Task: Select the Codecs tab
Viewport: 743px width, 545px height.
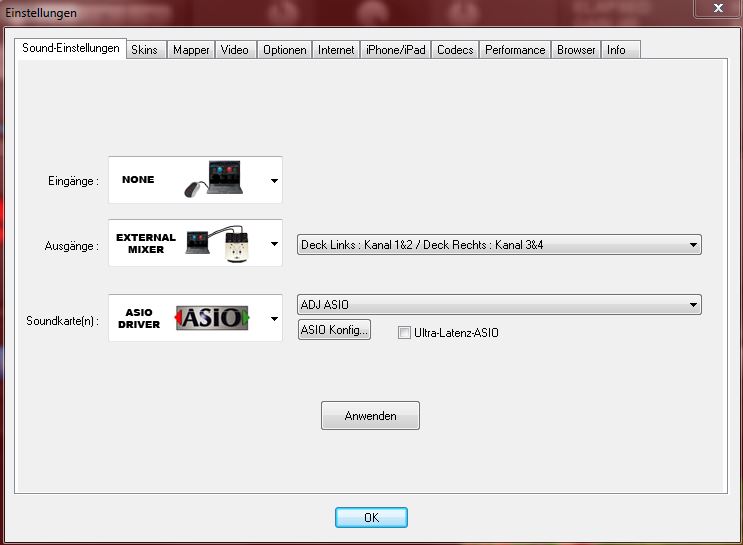Action: [455, 50]
